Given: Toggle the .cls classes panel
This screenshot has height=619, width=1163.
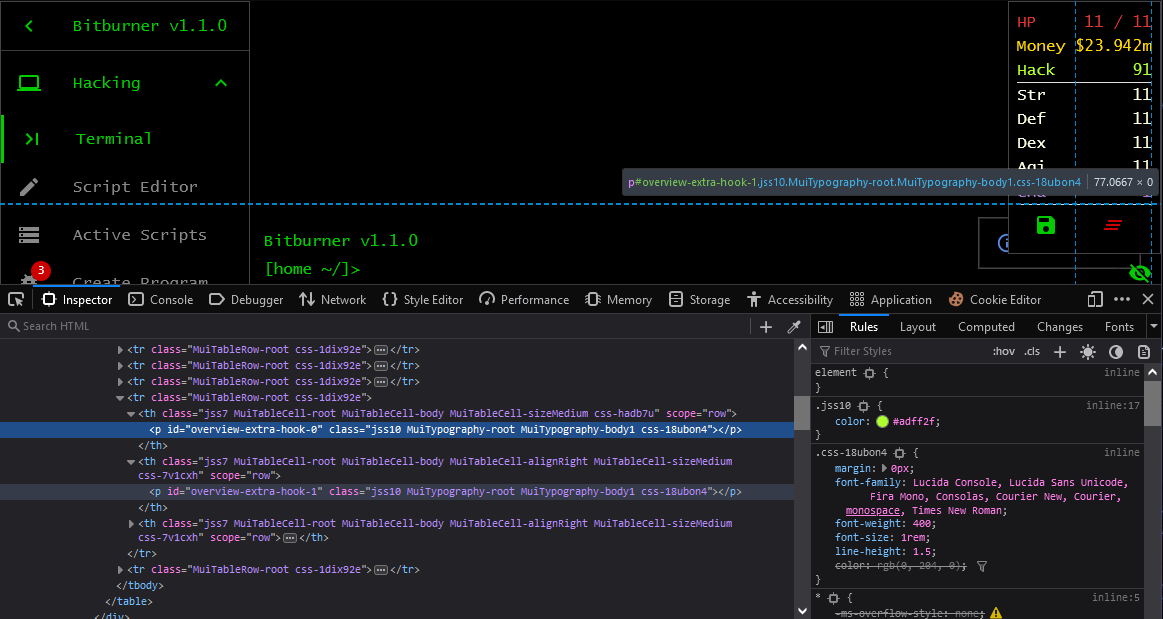Looking at the screenshot, I should click(1032, 351).
